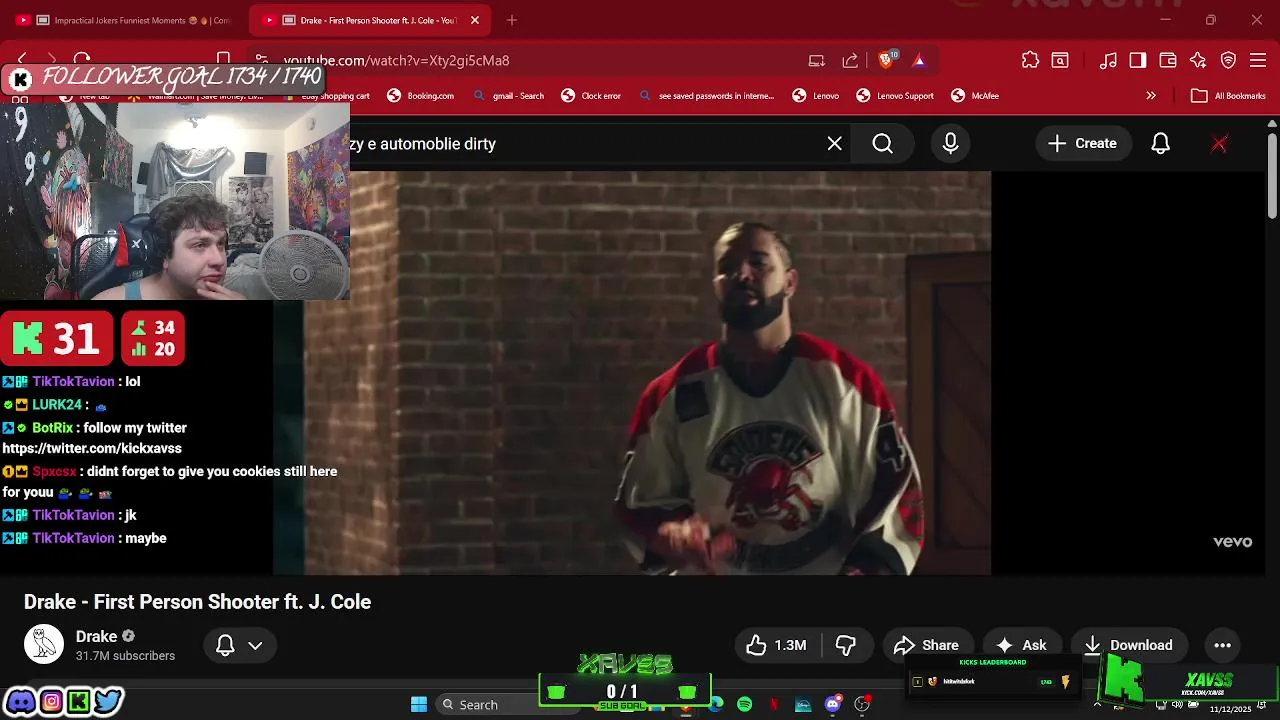This screenshot has height=720, width=1280.
Task: Open saved passwords bookmark
Action: 707,96
